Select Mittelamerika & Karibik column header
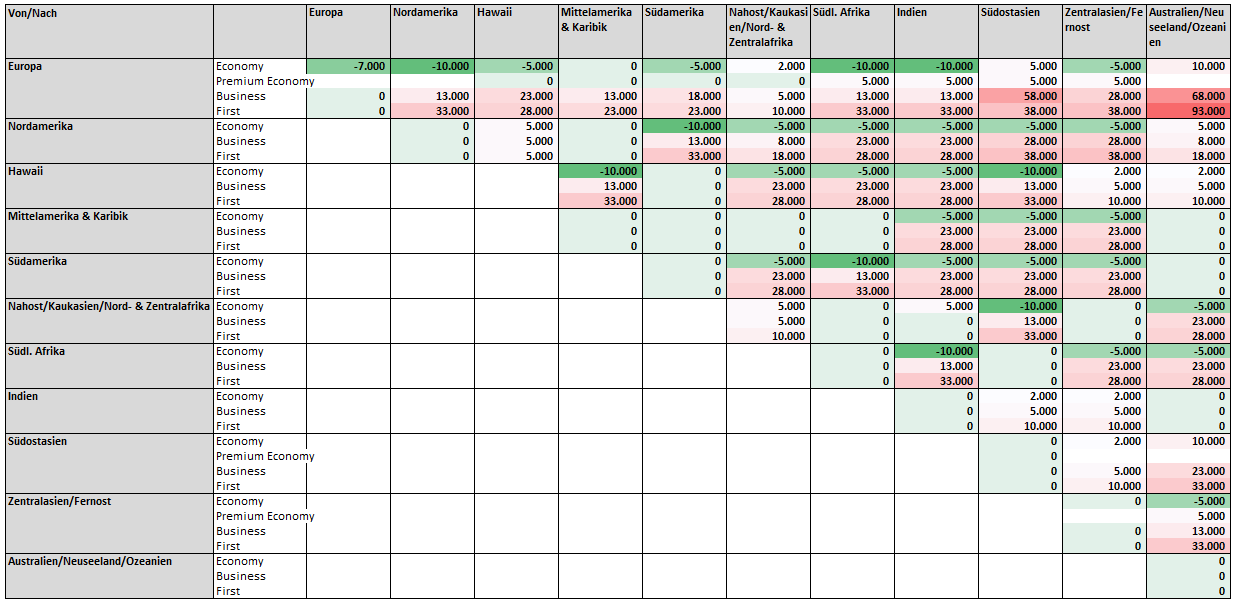 tap(600, 31)
